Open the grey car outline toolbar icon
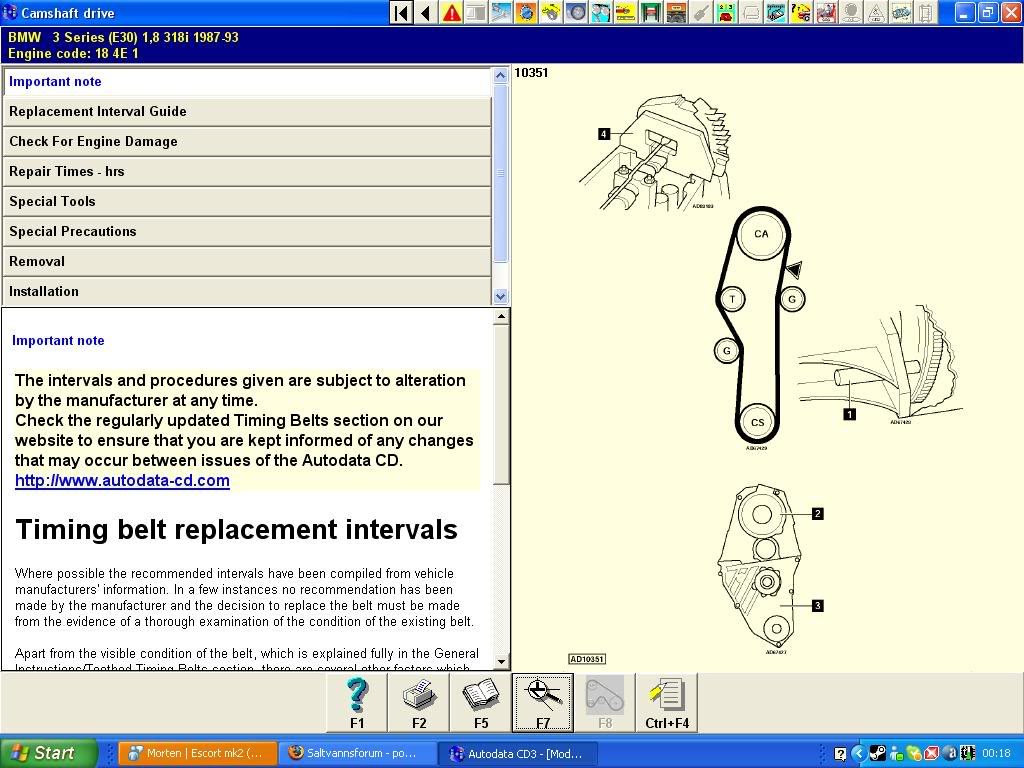 (751, 12)
